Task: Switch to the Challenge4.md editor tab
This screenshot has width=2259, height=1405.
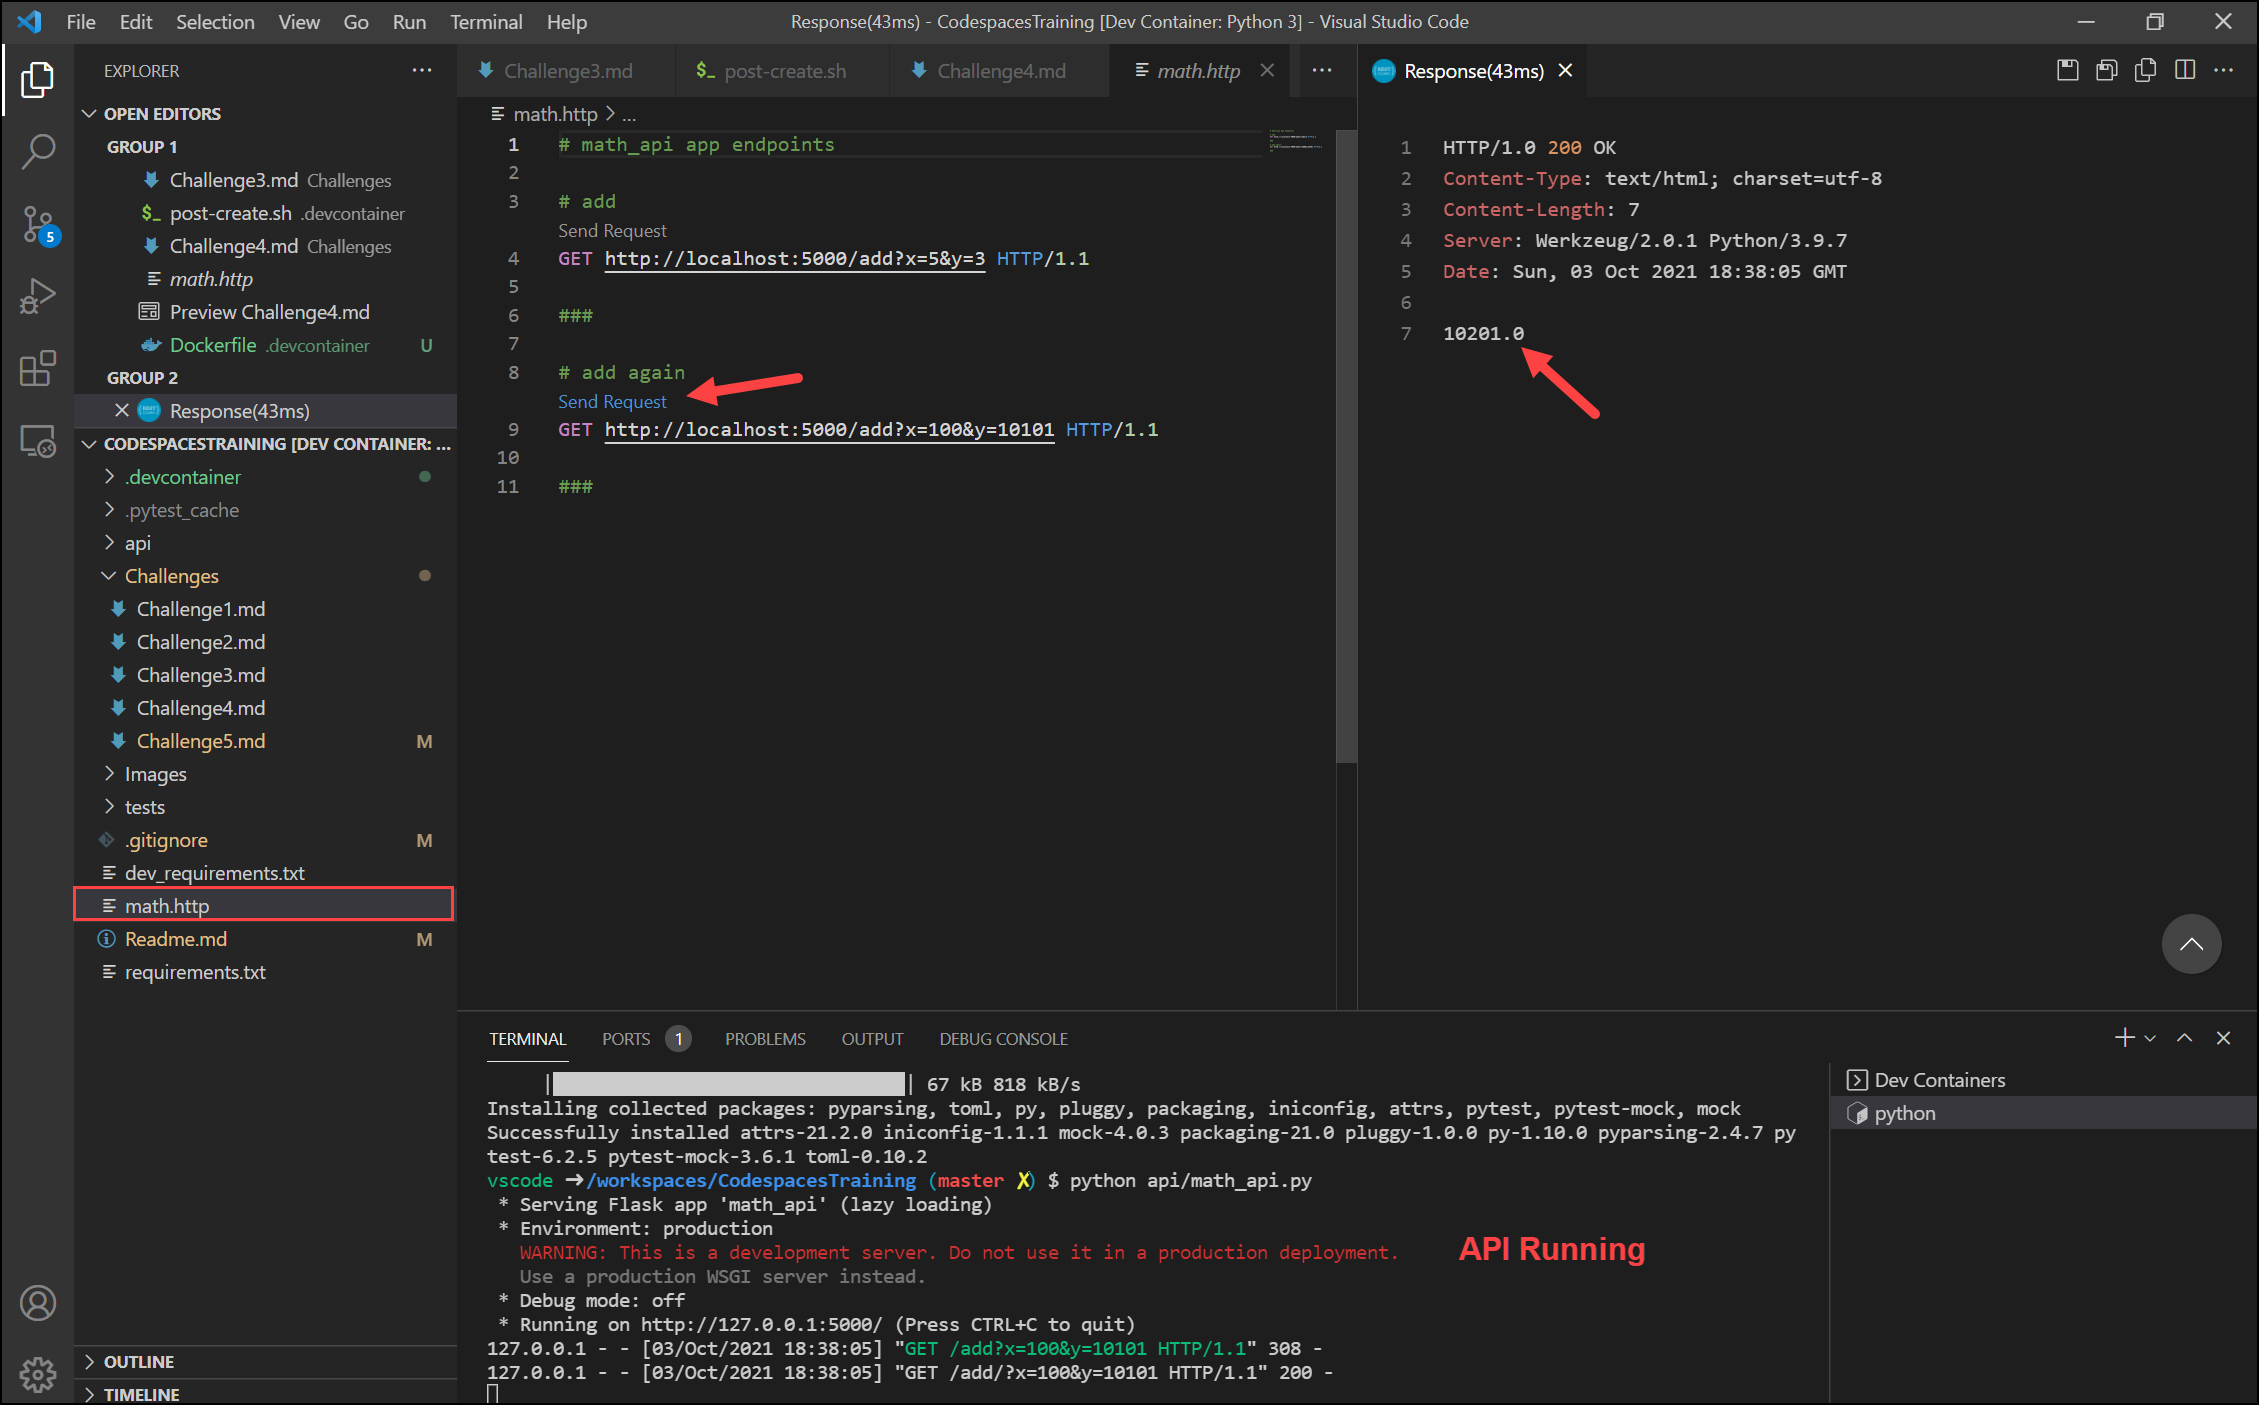Action: 1000,70
